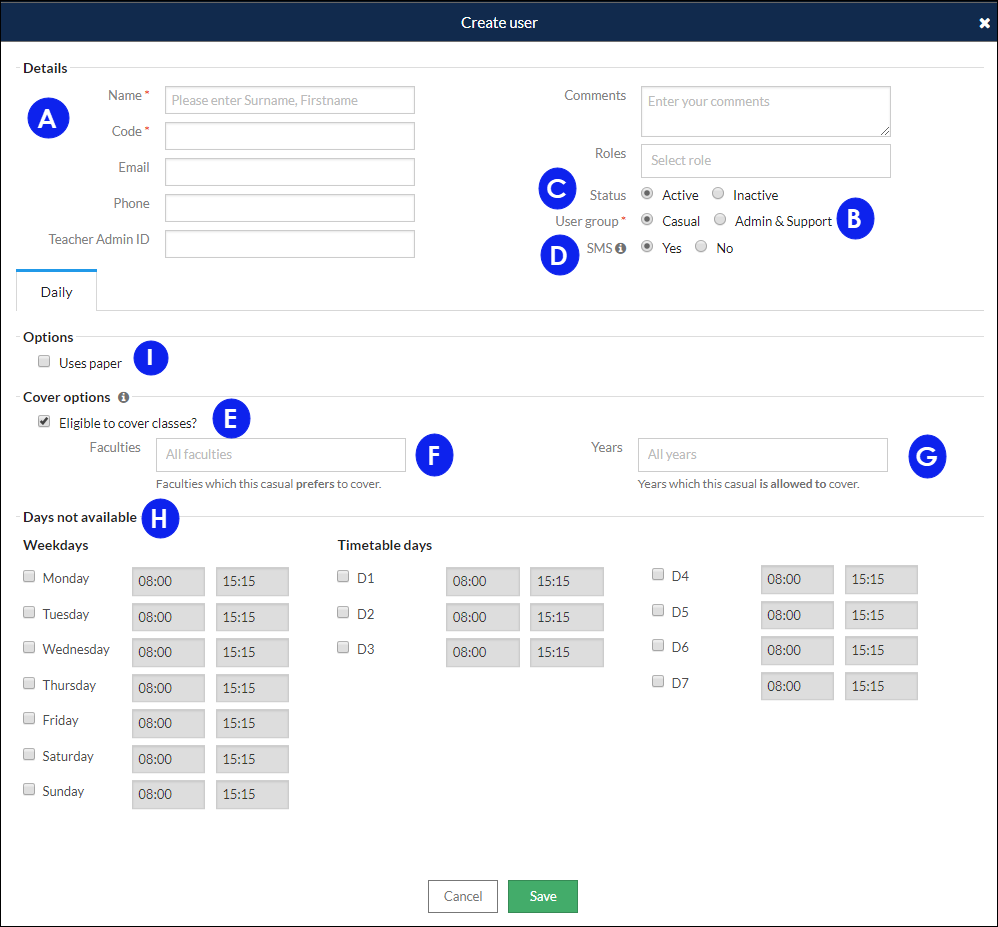Click the Cover options info icon
The height and width of the screenshot is (927, 998).
pyautogui.click(x=123, y=397)
